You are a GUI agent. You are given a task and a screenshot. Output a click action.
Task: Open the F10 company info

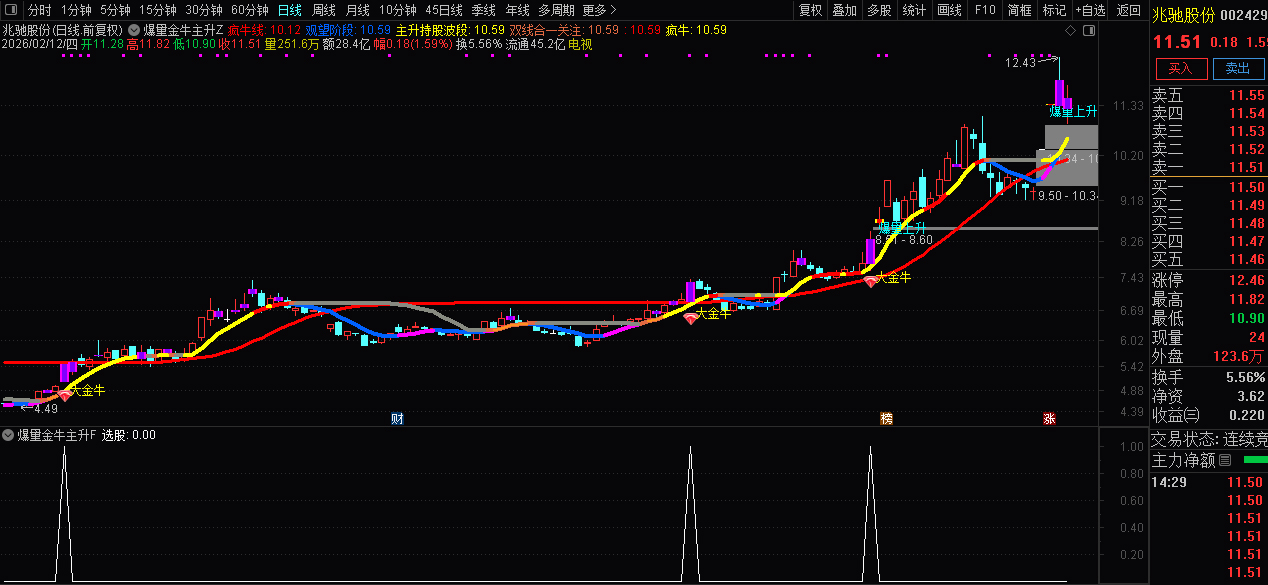(985, 10)
